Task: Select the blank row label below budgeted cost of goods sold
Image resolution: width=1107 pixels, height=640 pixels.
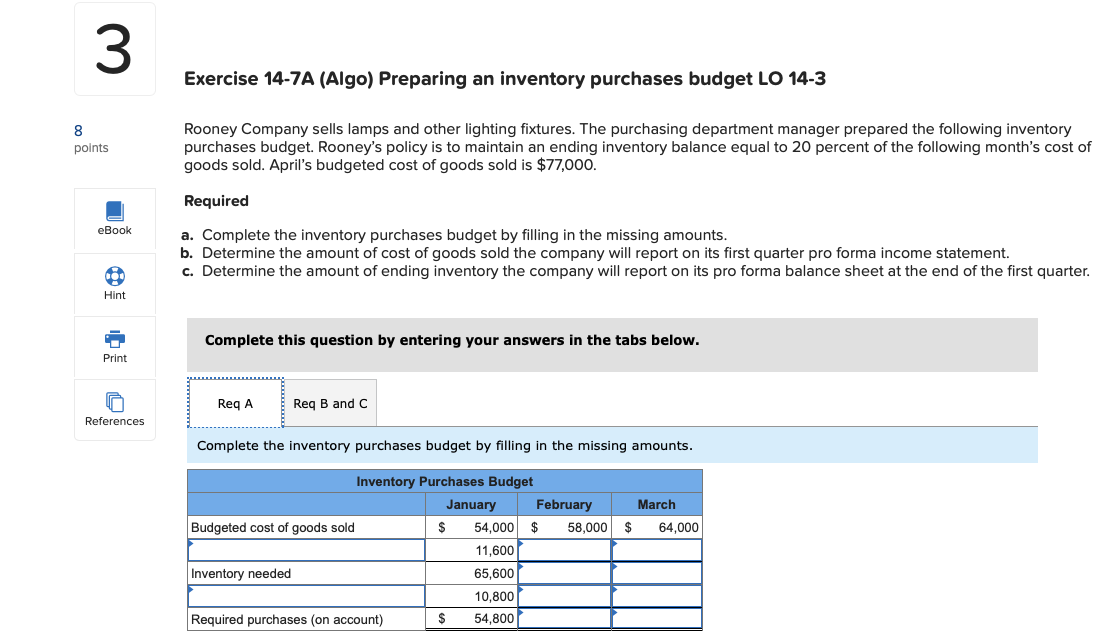Action: coord(305,549)
